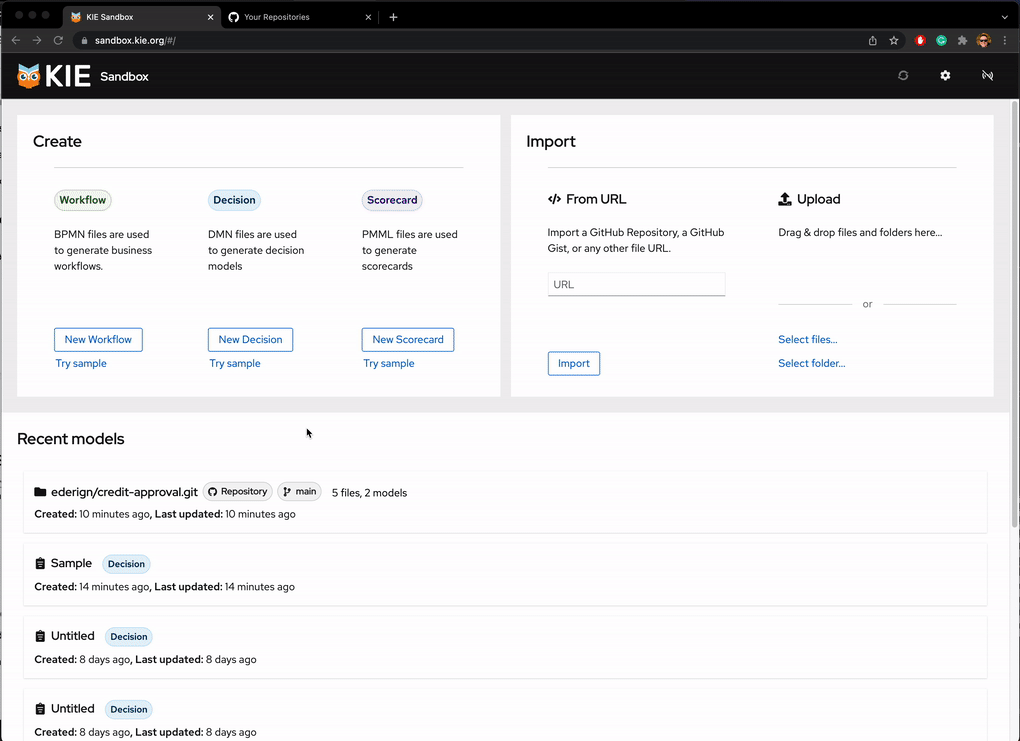Image resolution: width=1020 pixels, height=741 pixels.
Task: Click the URL input field
Action: 636,285
